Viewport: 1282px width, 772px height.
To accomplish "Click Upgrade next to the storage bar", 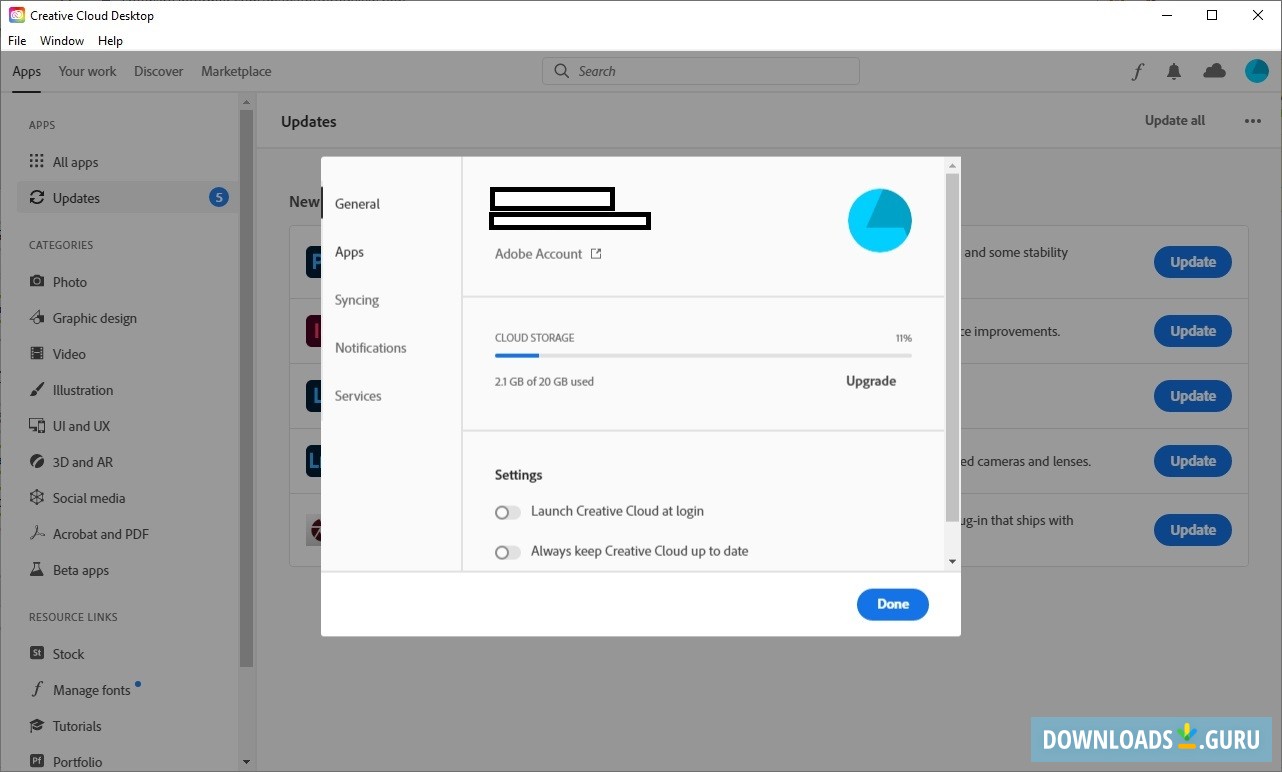I will point(869,380).
